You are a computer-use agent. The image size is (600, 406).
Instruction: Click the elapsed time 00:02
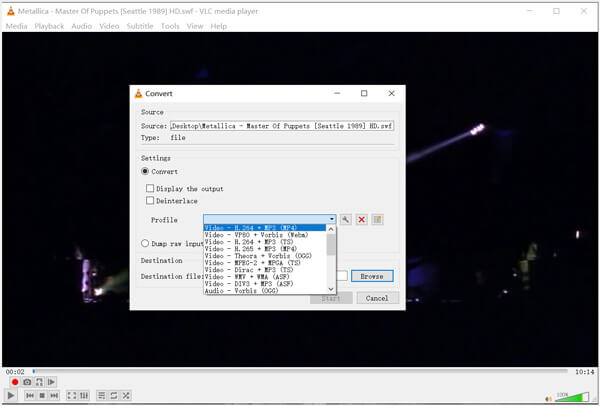click(x=15, y=372)
